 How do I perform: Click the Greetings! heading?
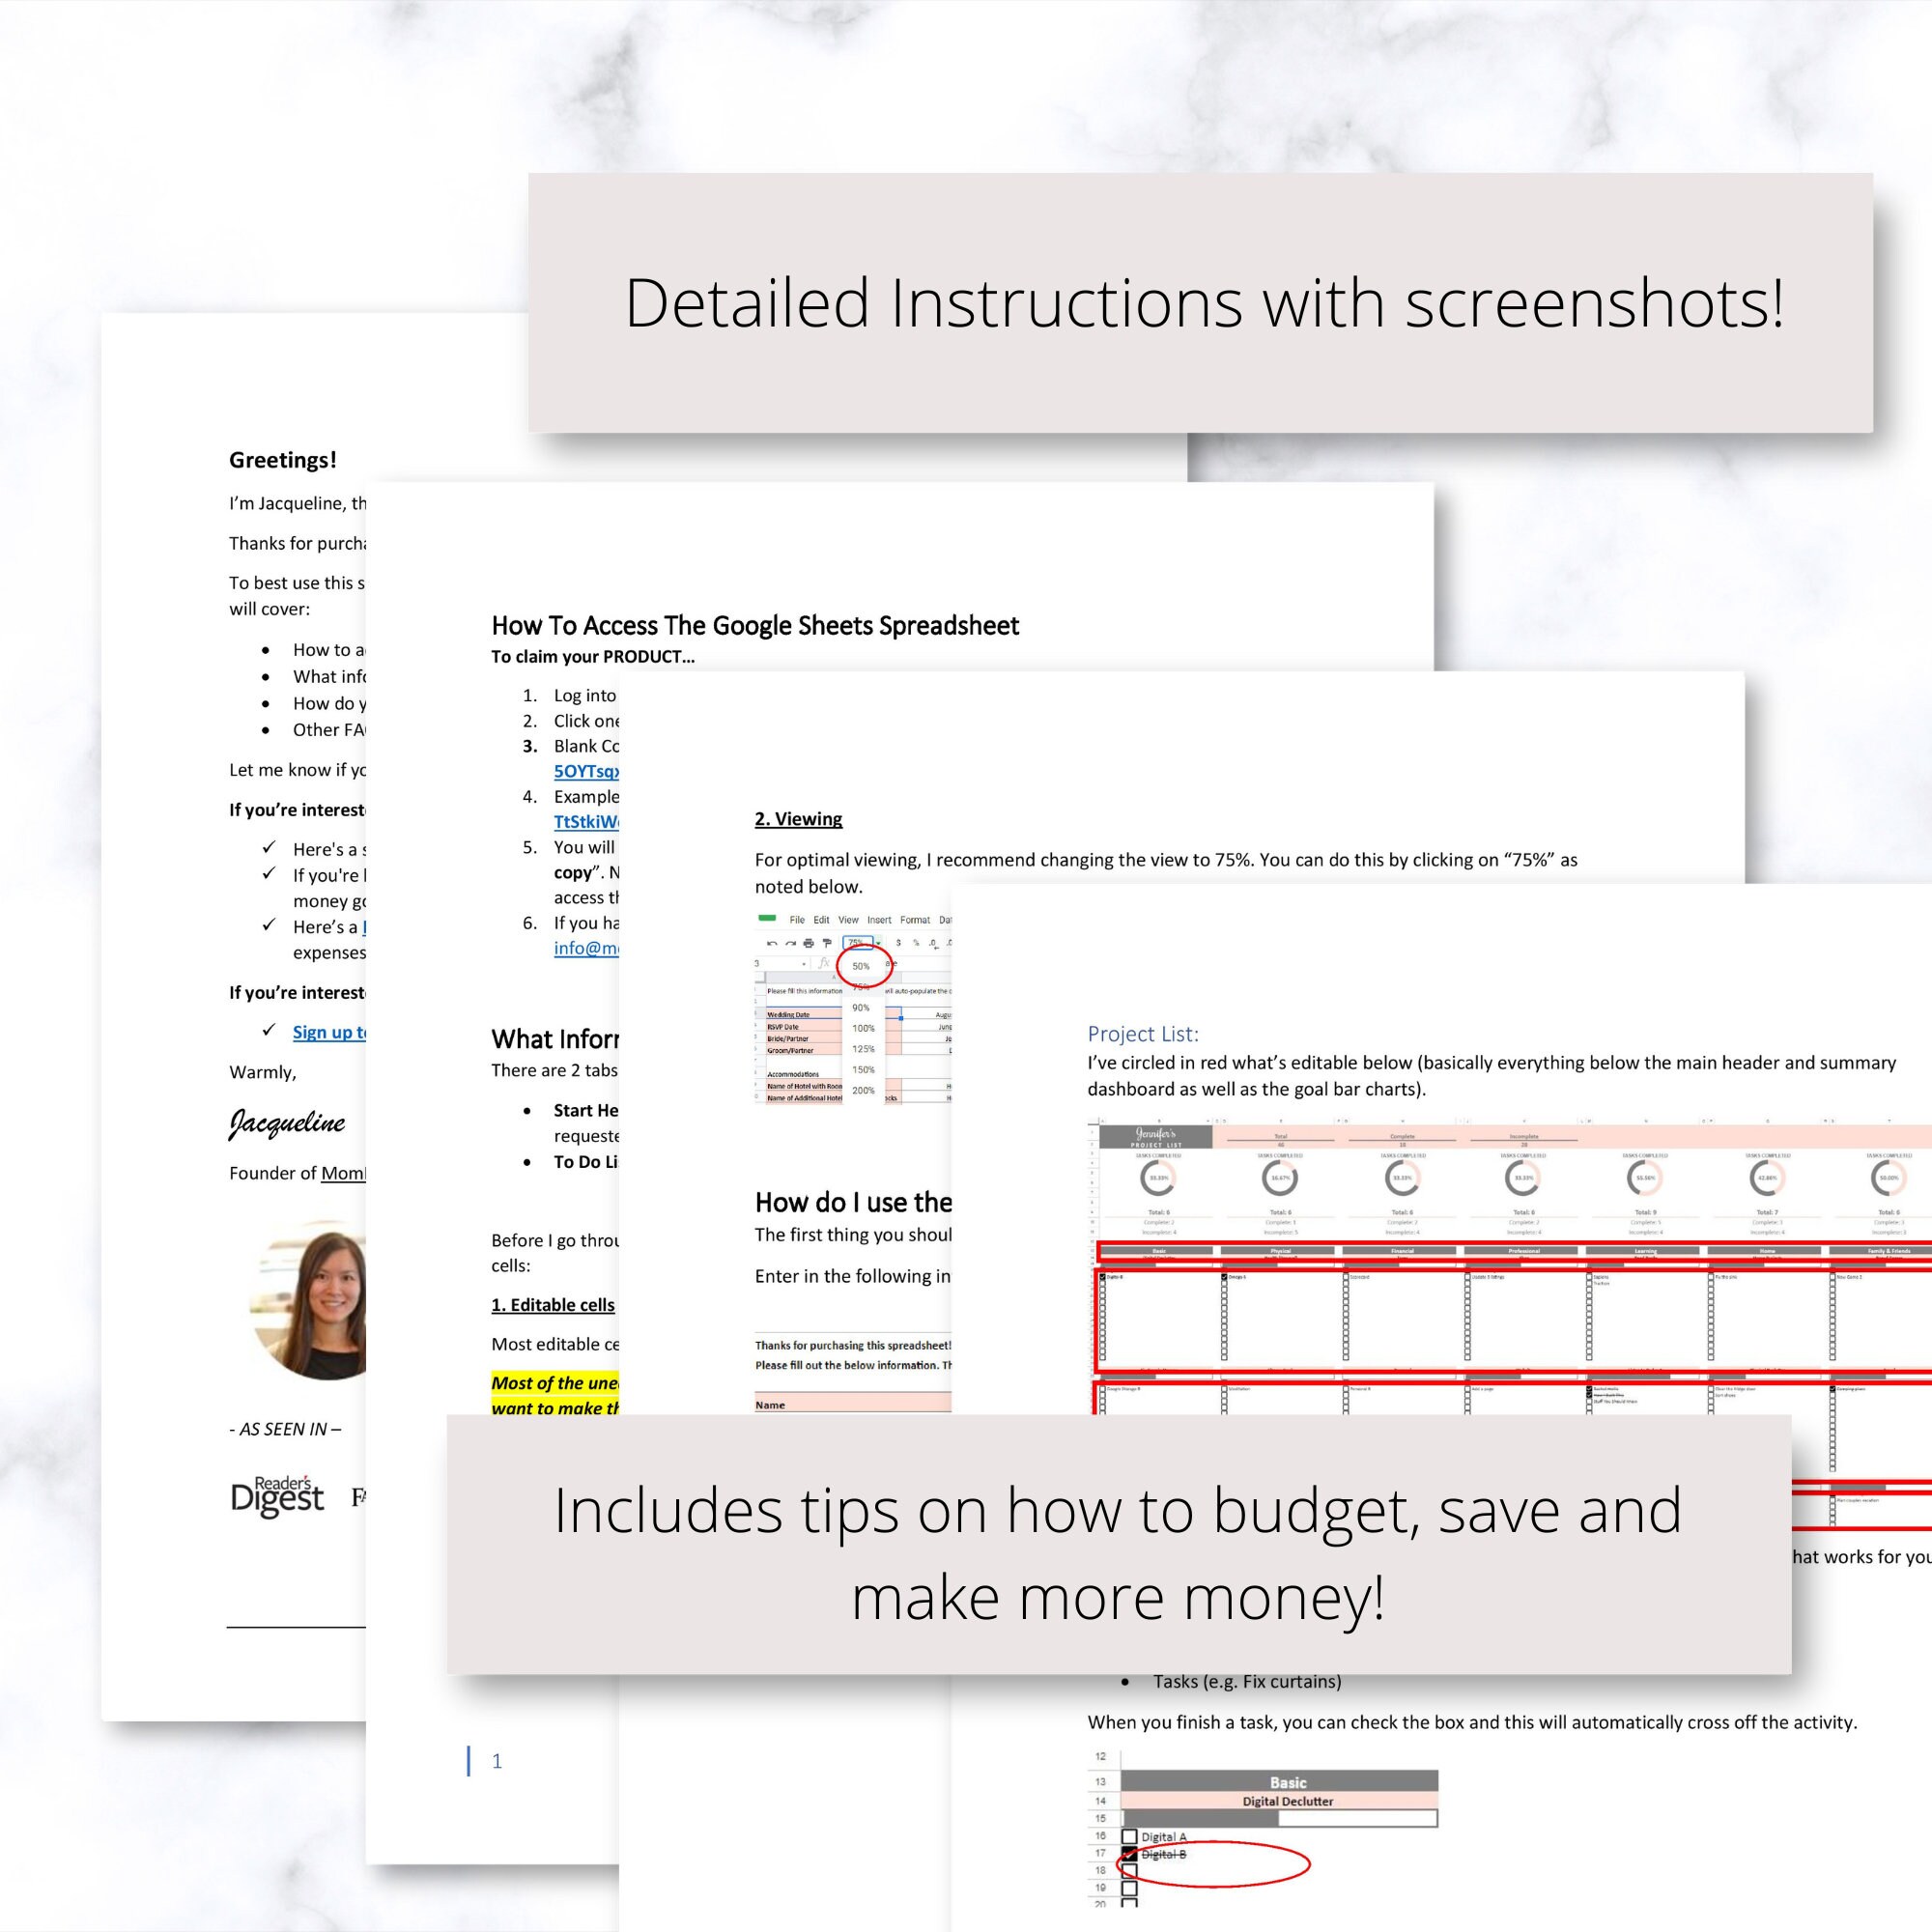(x=283, y=460)
